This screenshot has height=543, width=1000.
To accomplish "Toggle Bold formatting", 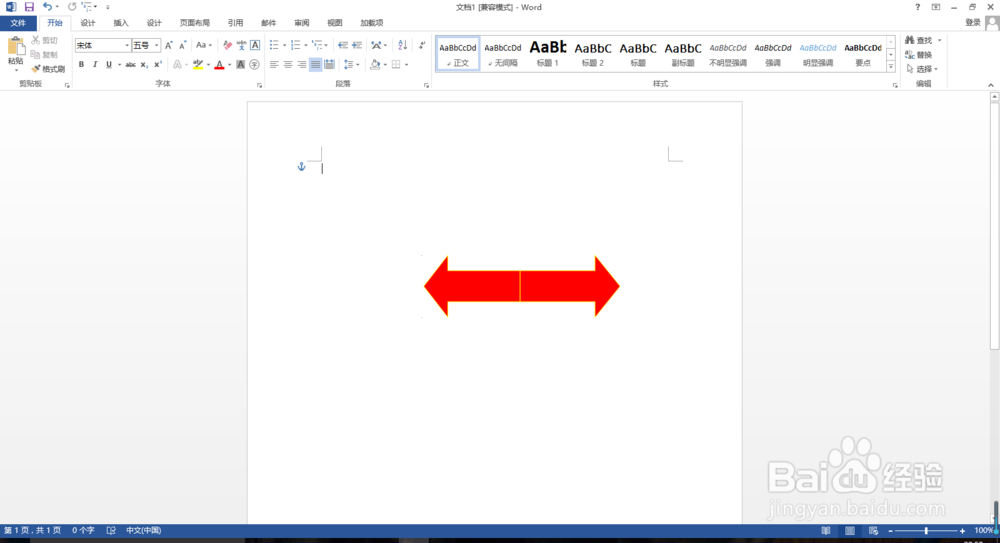I will [x=81, y=64].
